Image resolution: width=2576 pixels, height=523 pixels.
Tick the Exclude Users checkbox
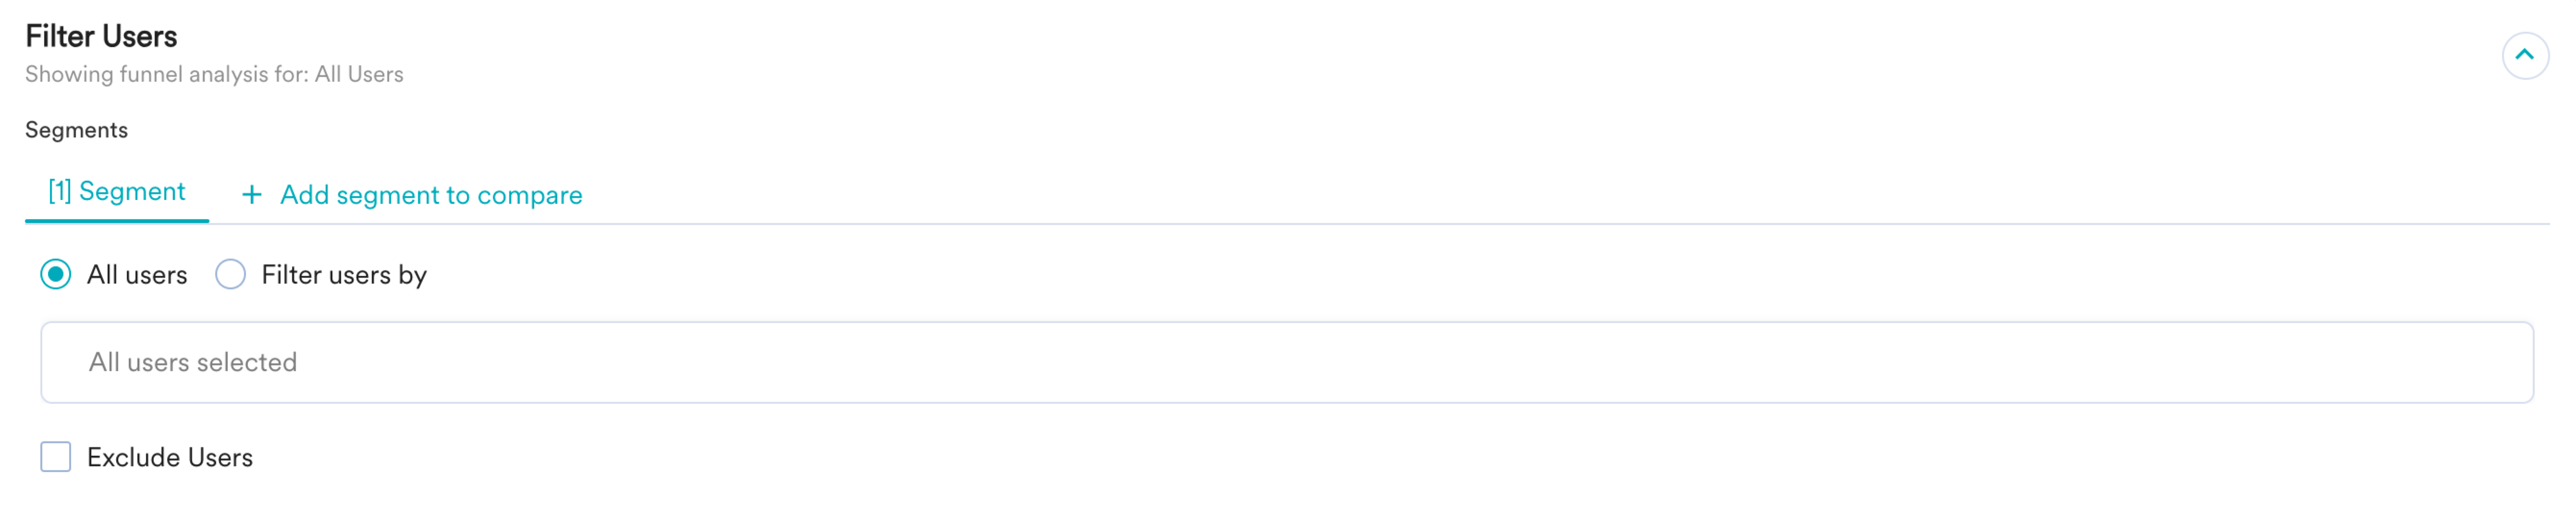56,457
